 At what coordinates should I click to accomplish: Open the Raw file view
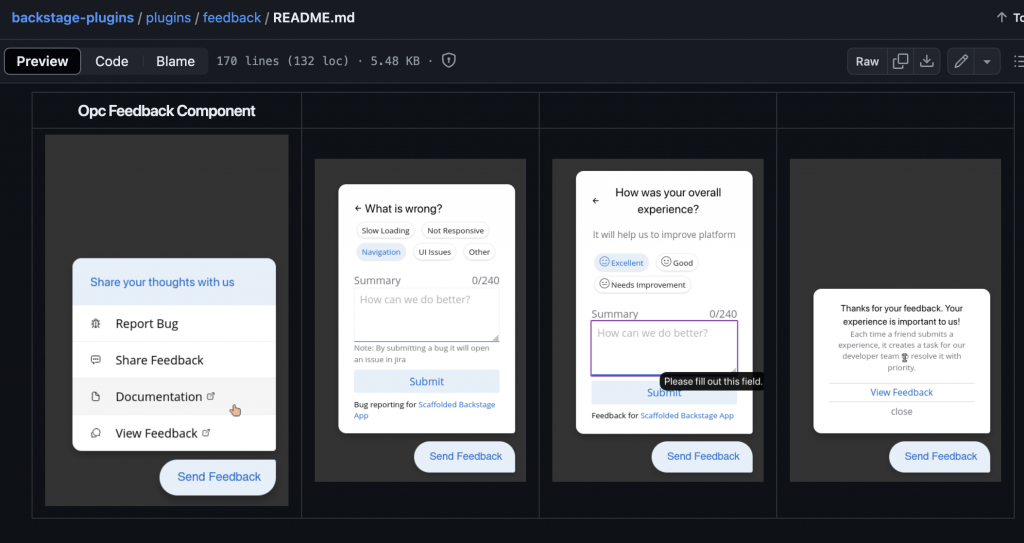pyautogui.click(x=867, y=61)
